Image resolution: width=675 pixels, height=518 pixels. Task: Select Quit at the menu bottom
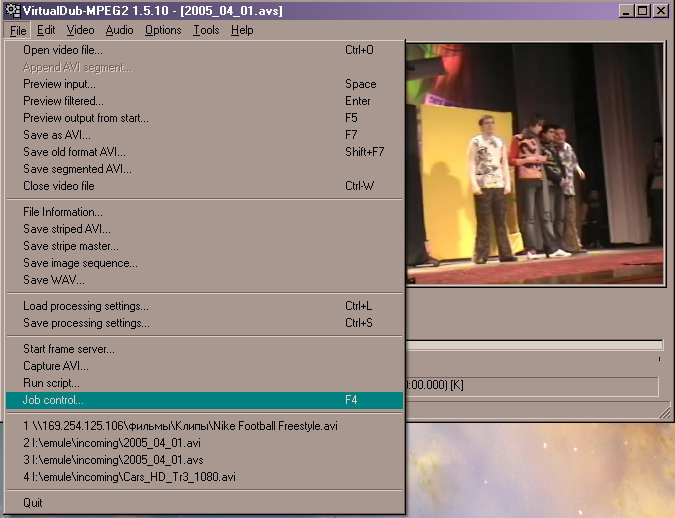pos(33,503)
